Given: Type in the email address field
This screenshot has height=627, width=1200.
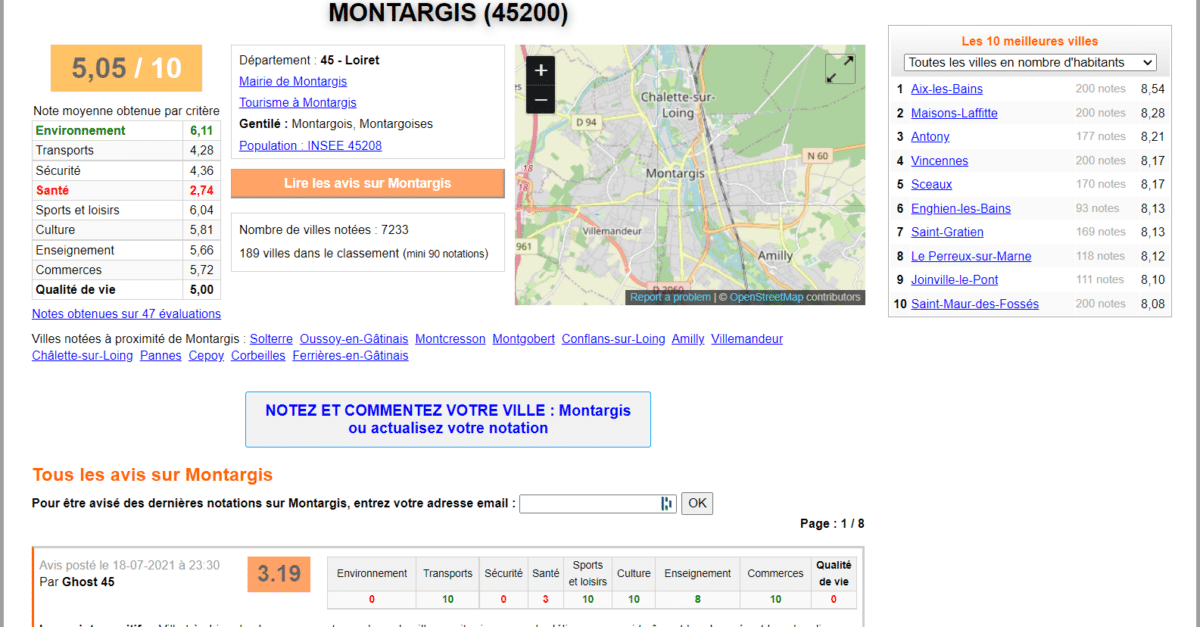Looking at the screenshot, I should (588, 503).
